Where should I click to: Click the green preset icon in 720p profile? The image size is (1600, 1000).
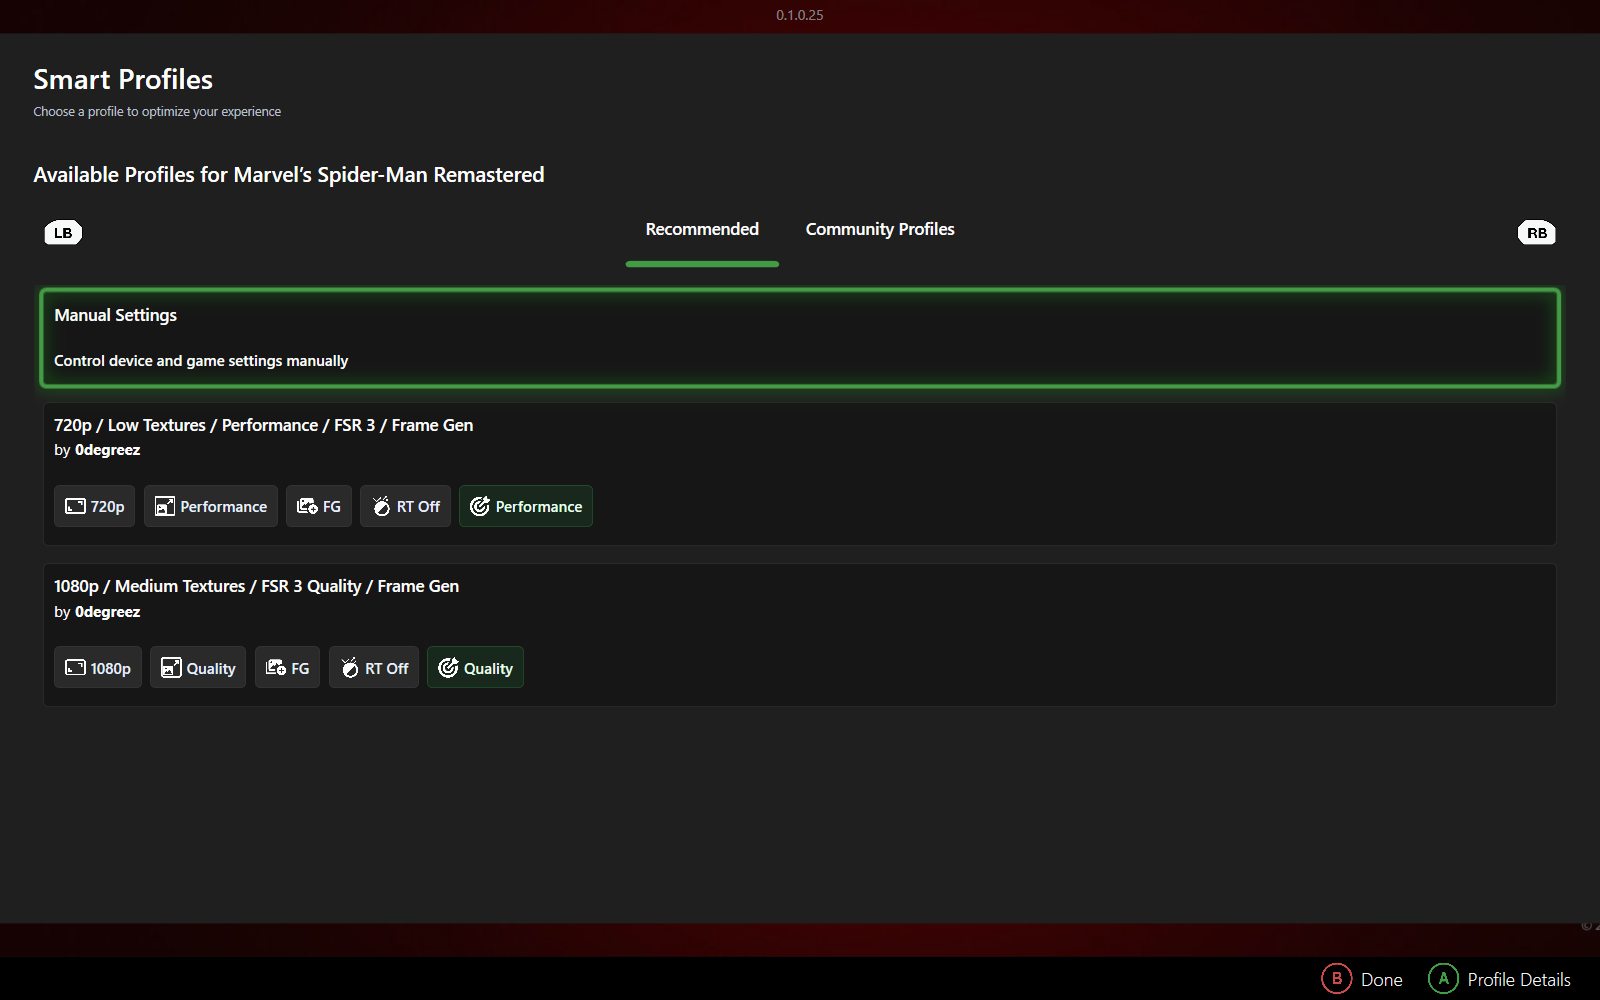point(480,506)
